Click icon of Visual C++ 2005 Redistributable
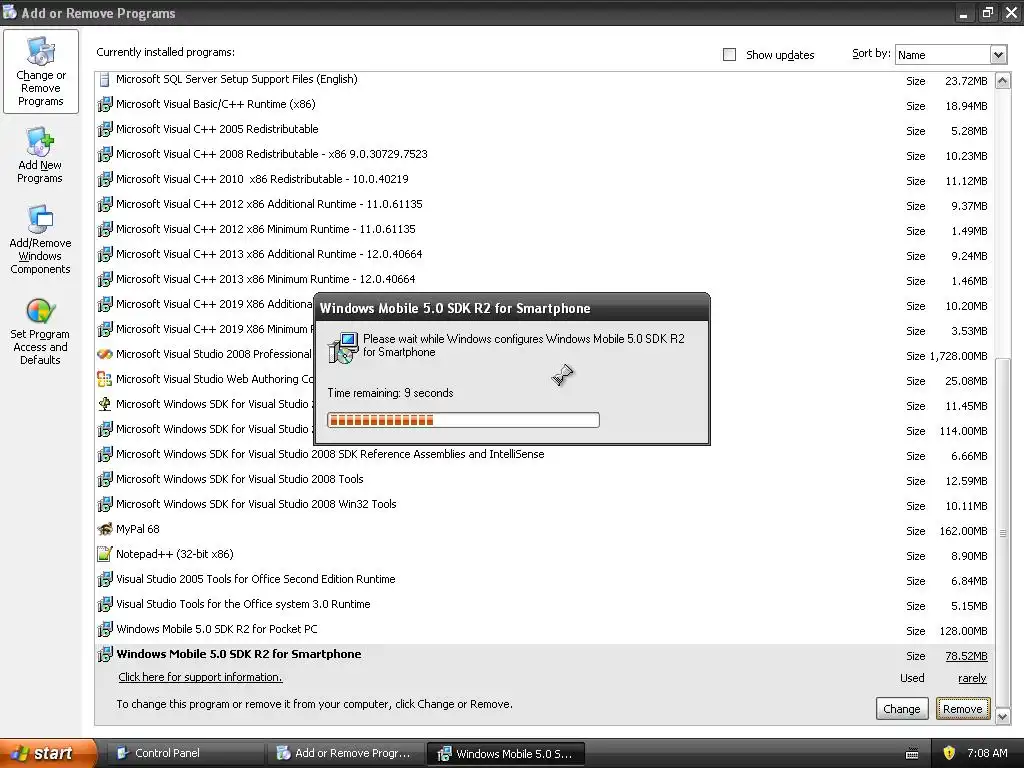 coord(104,129)
